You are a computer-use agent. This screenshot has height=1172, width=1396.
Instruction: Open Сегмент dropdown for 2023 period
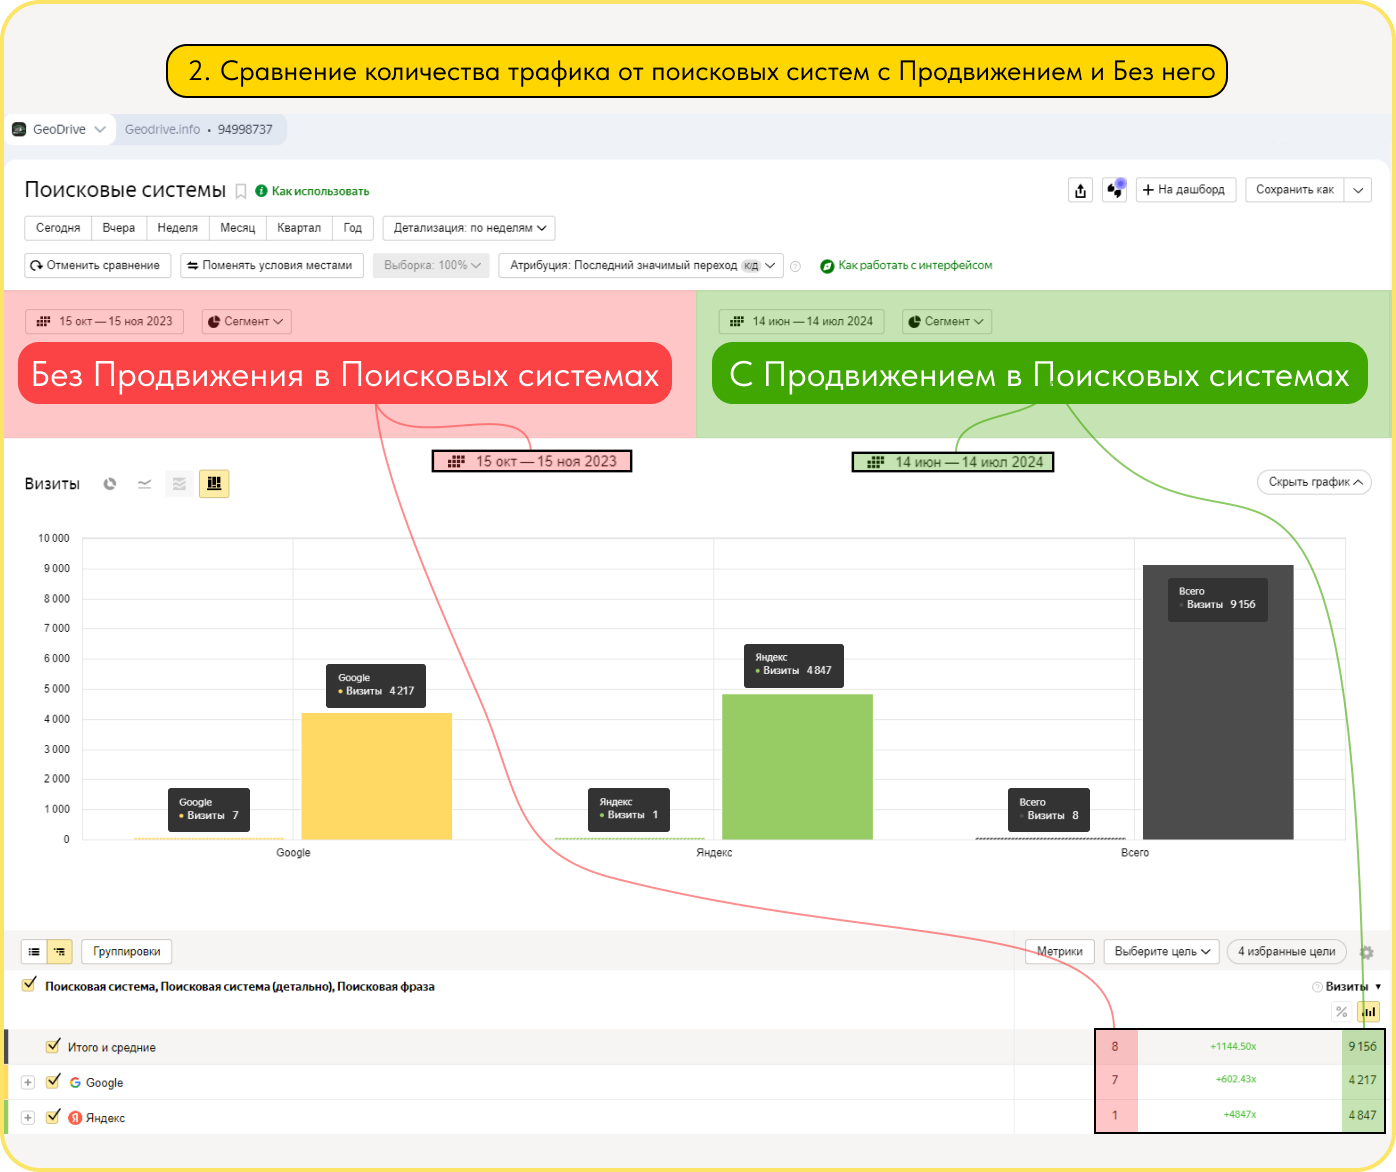coord(246,321)
